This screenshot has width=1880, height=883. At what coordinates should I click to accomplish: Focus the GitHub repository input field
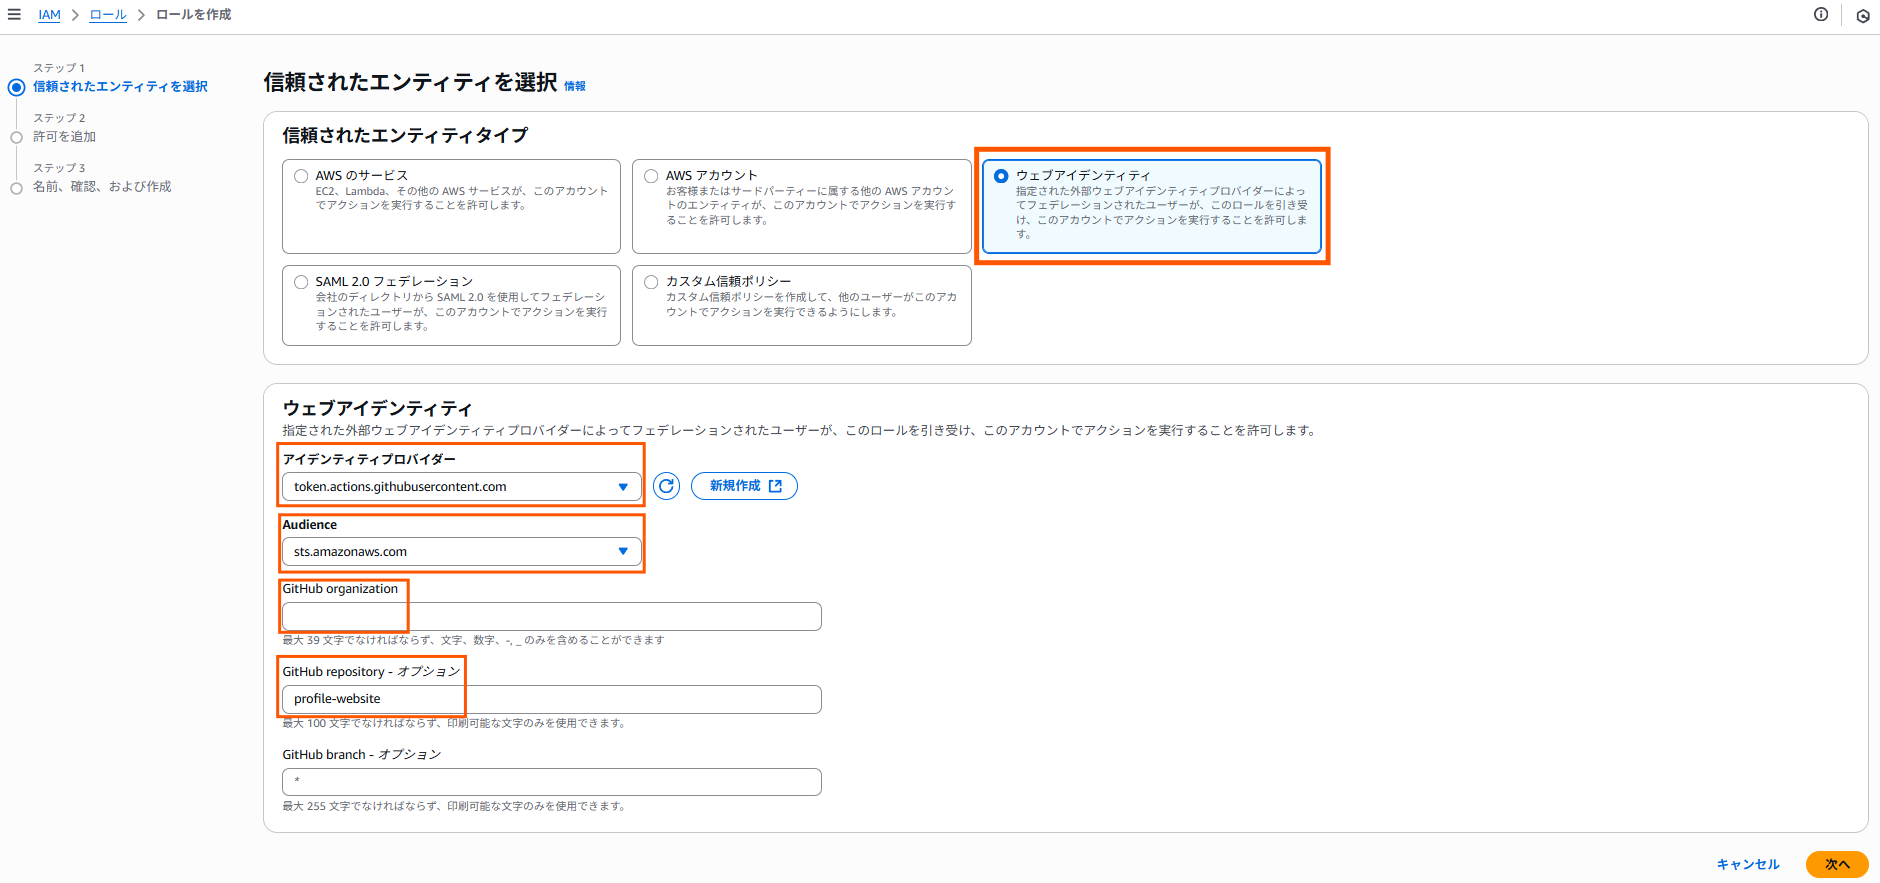[552, 700]
